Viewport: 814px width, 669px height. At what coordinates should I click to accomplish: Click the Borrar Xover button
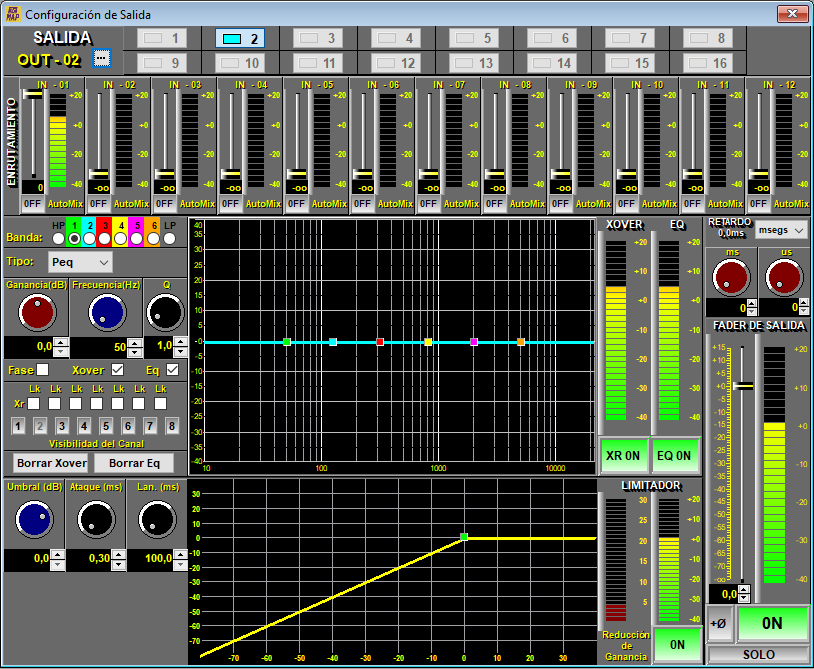coord(51,463)
